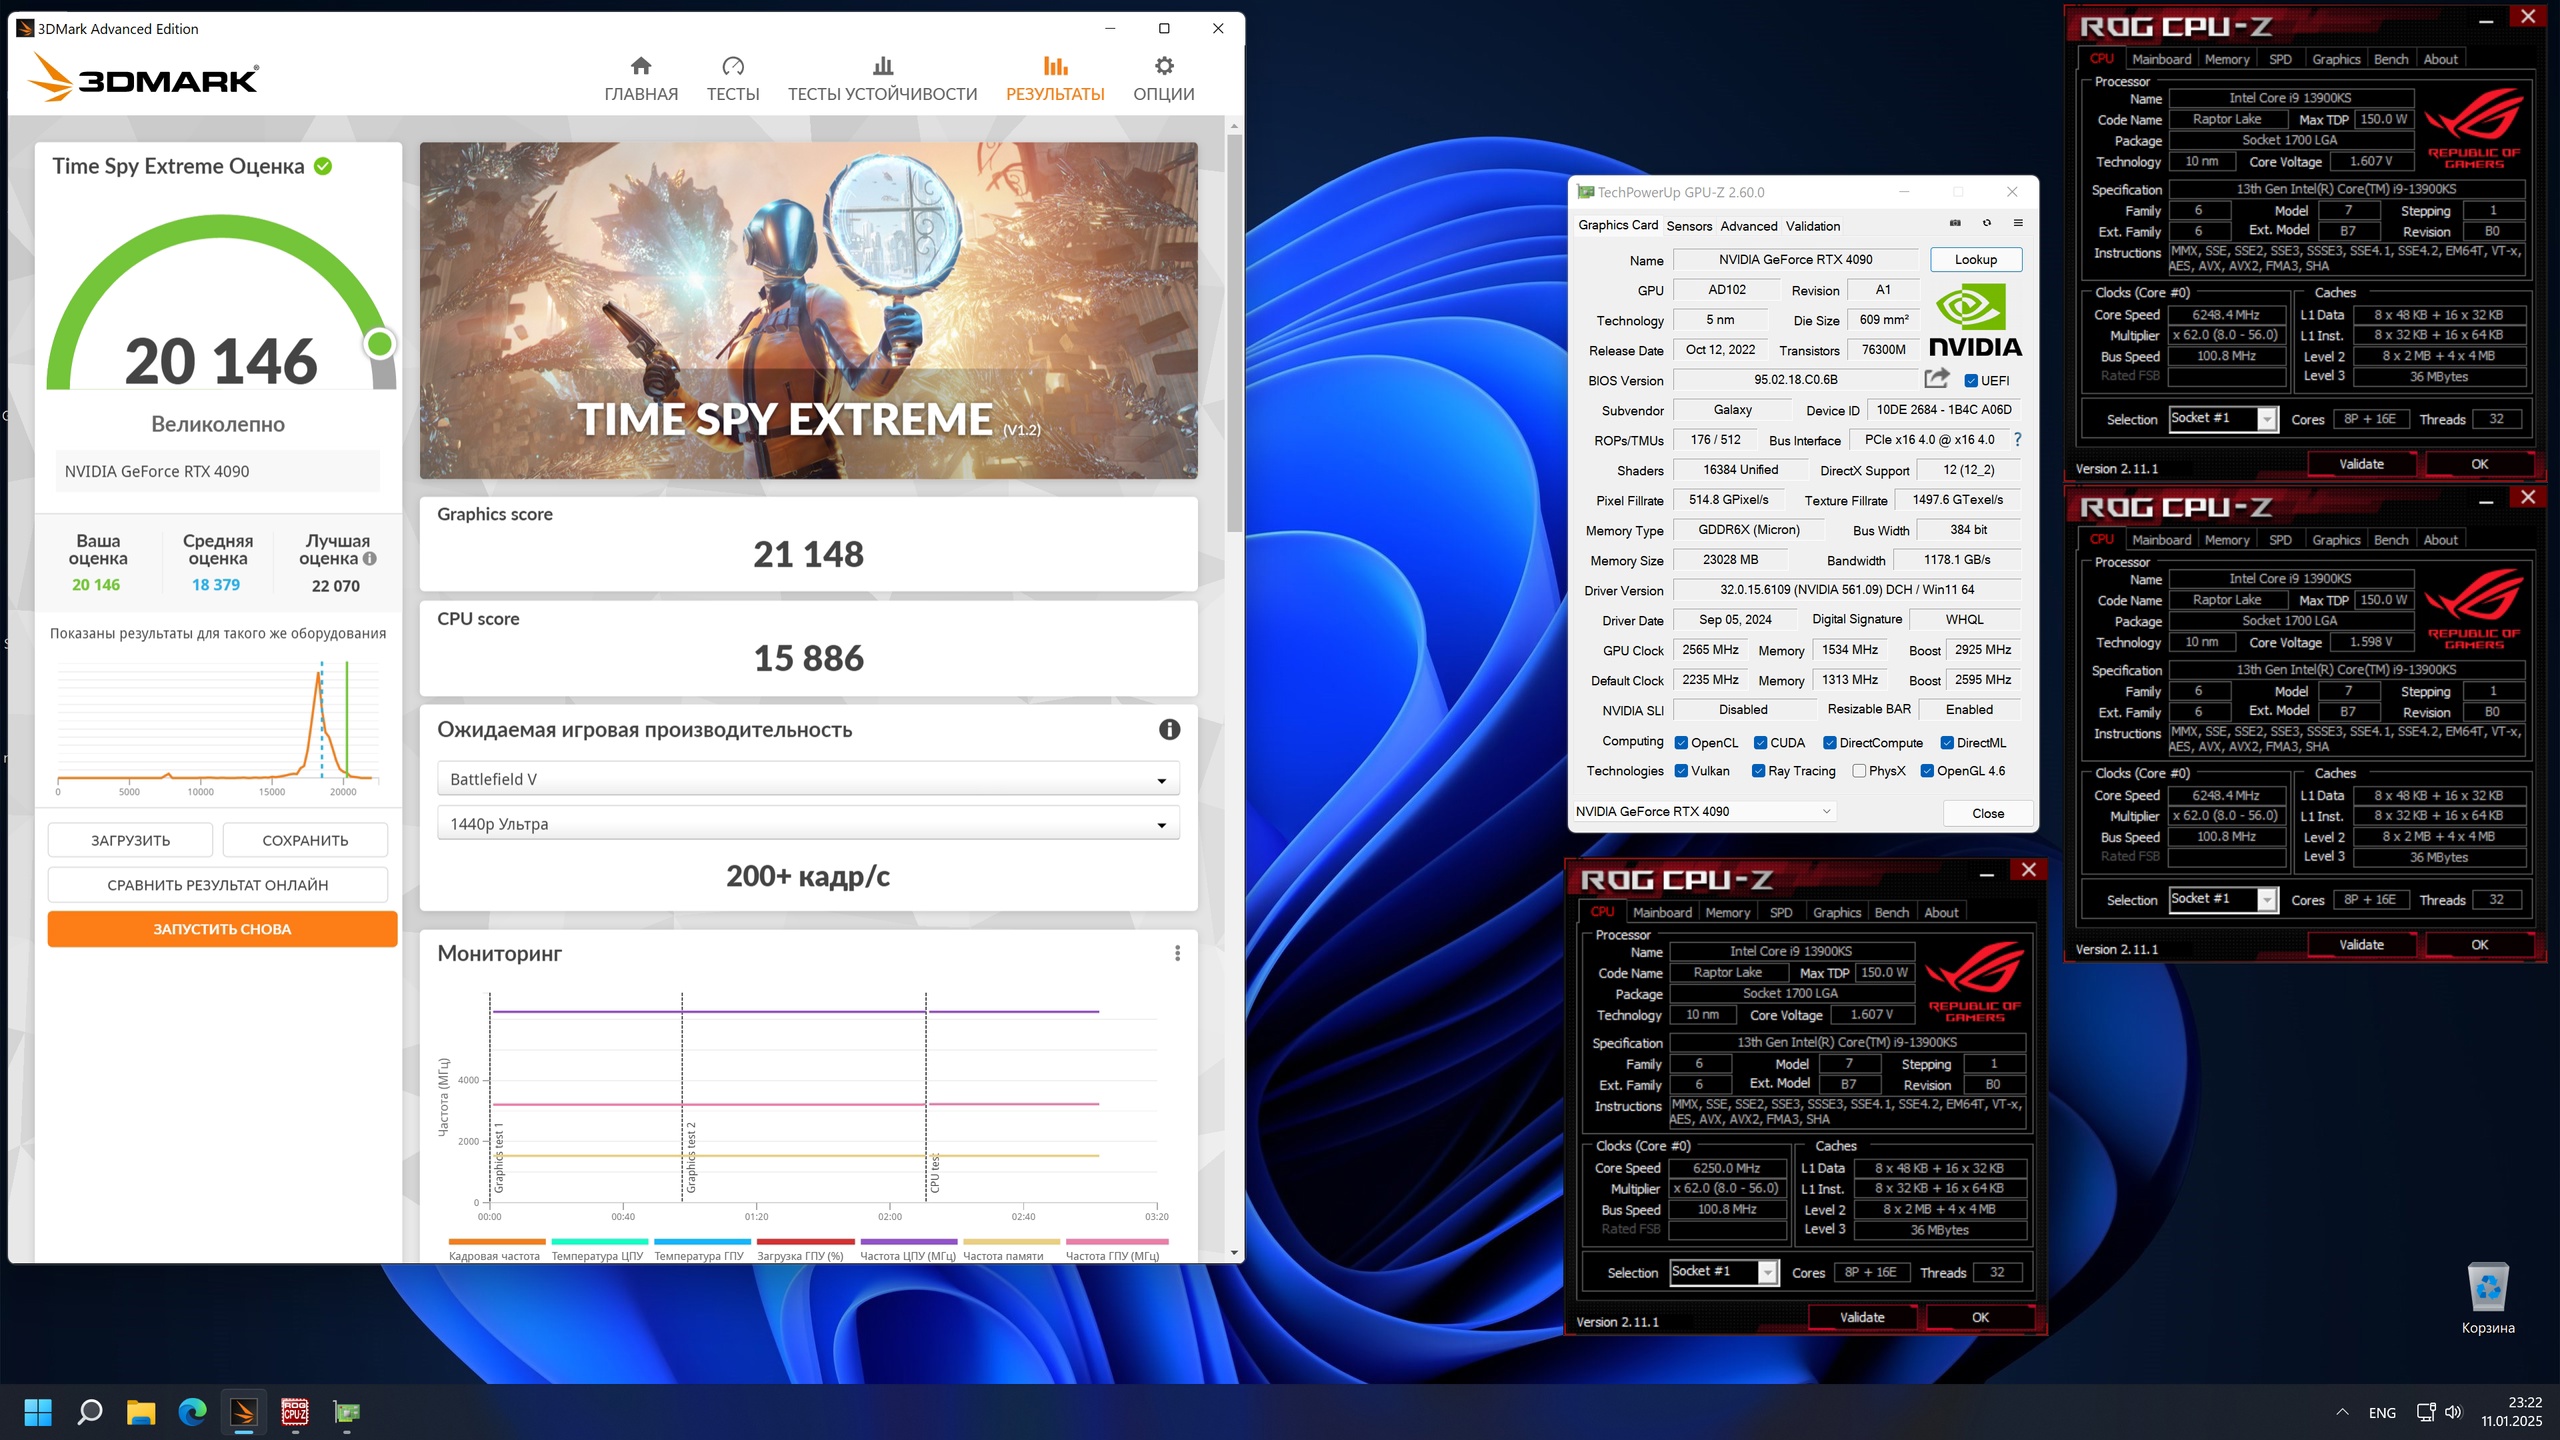The image size is (2560, 1440).
Task: Click ЗАПУСТИТЬ СНОВА orange button
Action: (222, 929)
